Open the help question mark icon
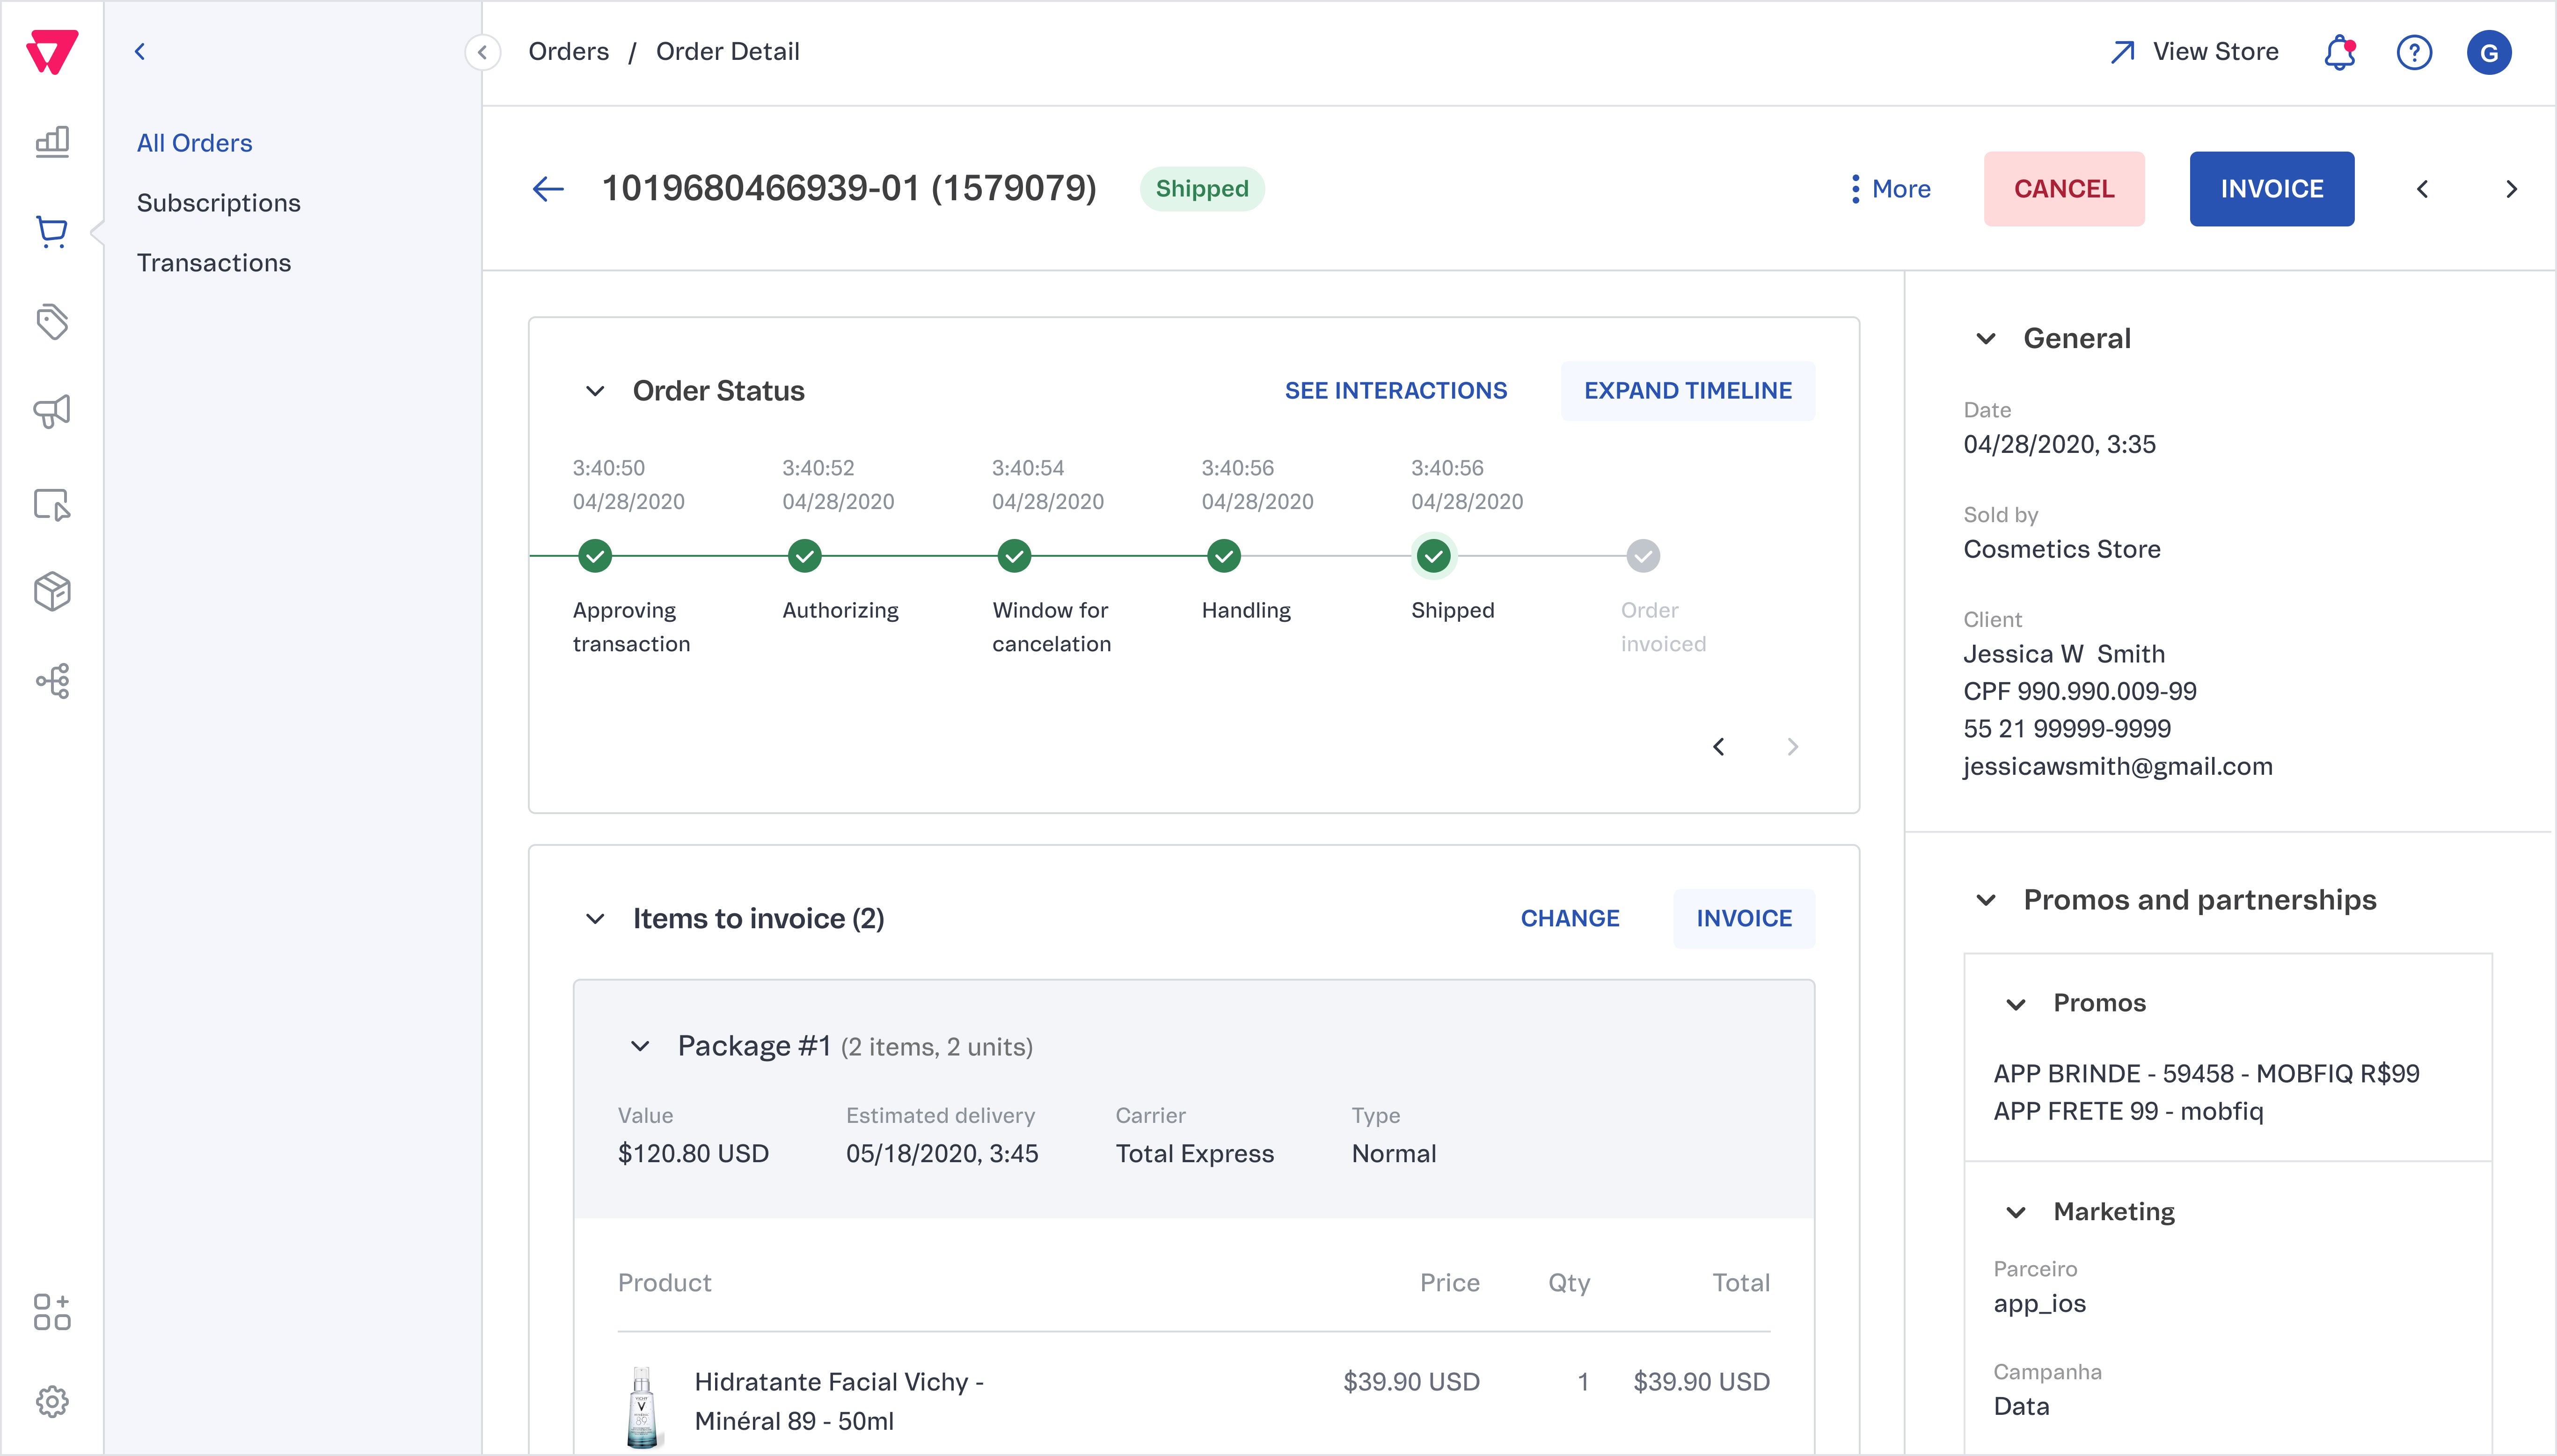The width and height of the screenshot is (2557, 1456). tap(2414, 52)
